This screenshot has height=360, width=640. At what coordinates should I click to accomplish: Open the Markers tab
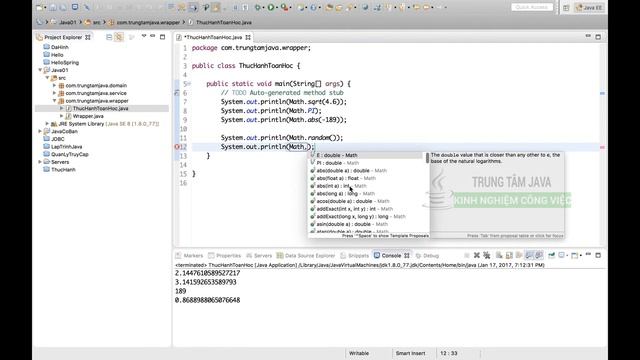click(x=189, y=256)
